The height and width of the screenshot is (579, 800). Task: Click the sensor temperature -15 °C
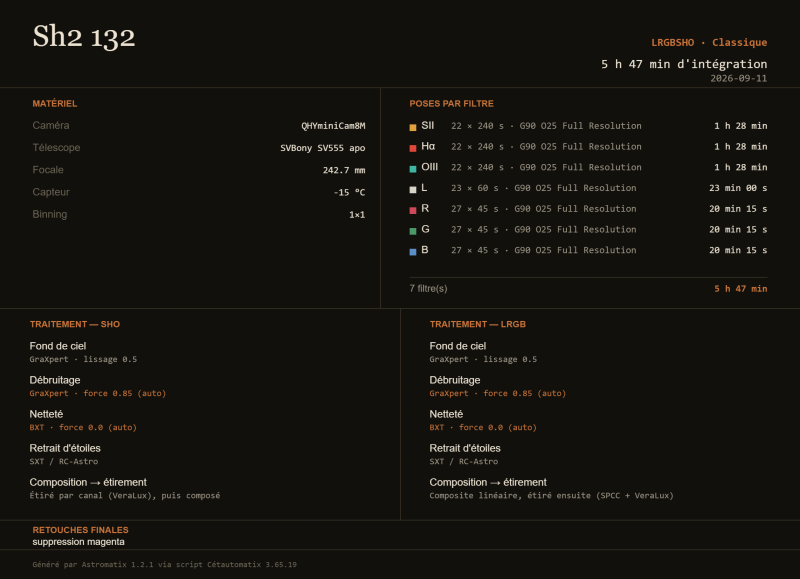click(349, 192)
